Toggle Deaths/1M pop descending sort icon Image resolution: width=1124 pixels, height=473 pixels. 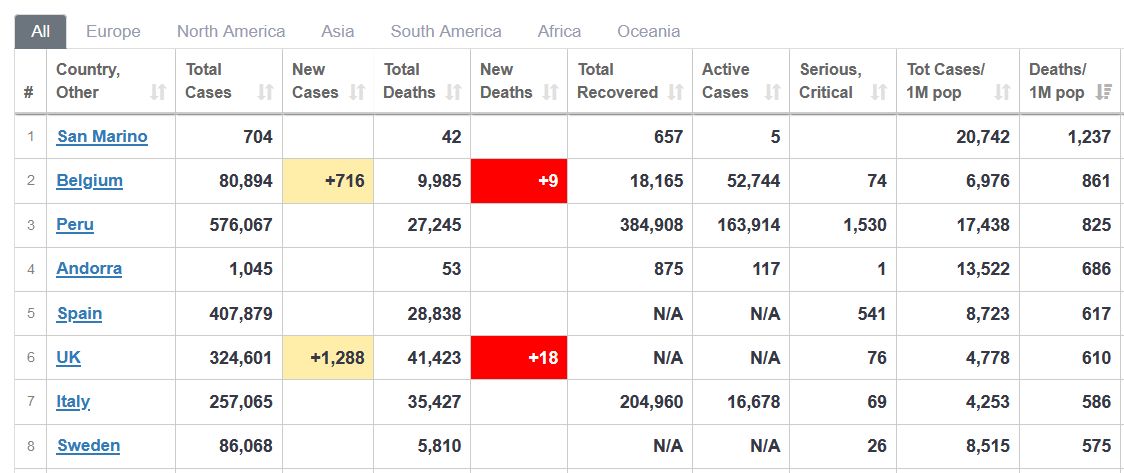click(x=1104, y=93)
